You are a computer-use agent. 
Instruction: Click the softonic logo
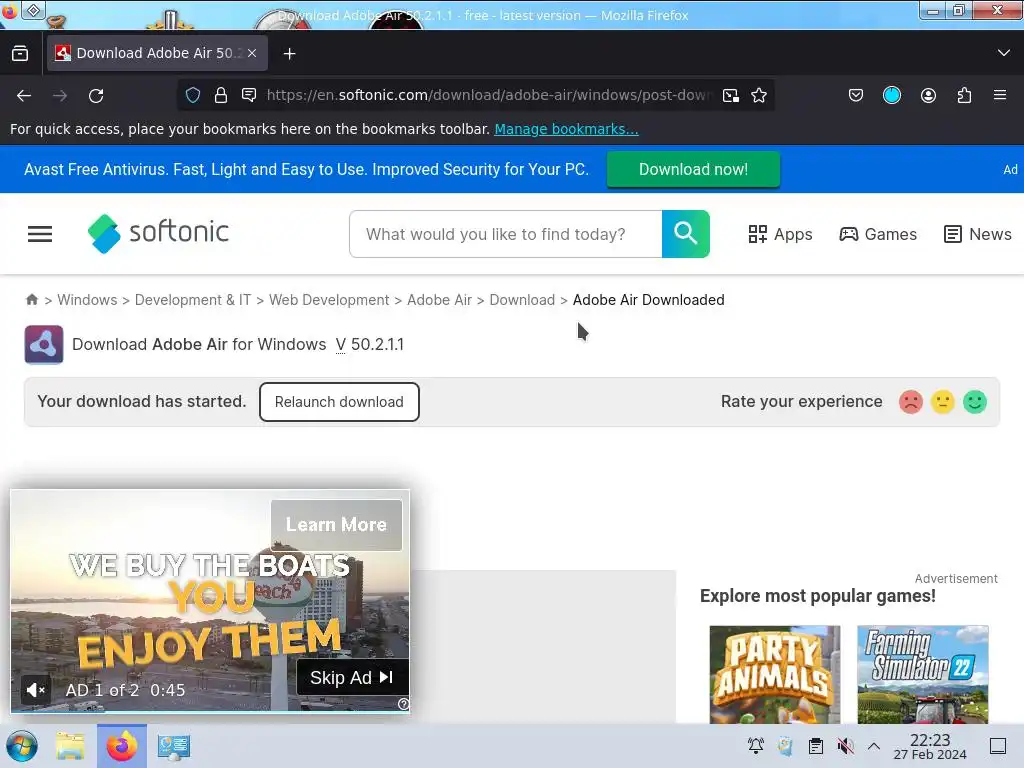(x=158, y=233)
